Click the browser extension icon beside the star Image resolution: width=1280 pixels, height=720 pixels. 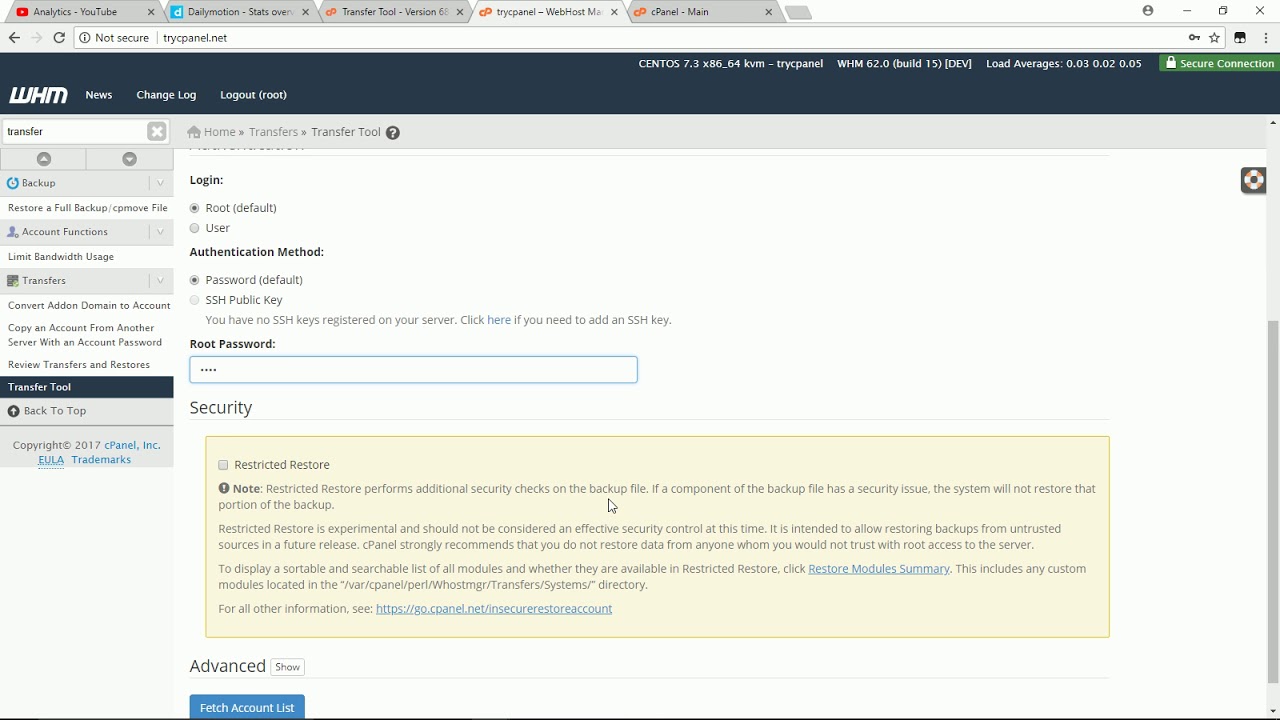tap(1240, 38)
